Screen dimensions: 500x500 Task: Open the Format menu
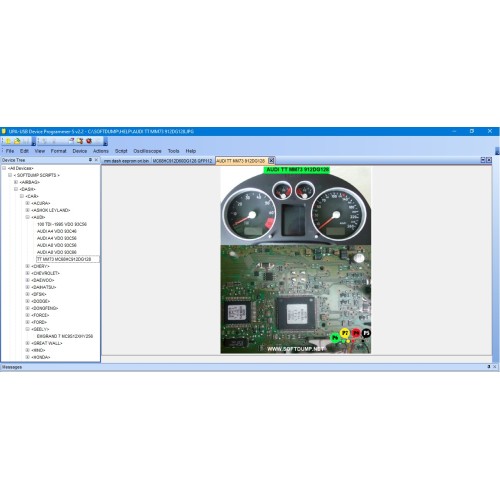coord(59,151)
